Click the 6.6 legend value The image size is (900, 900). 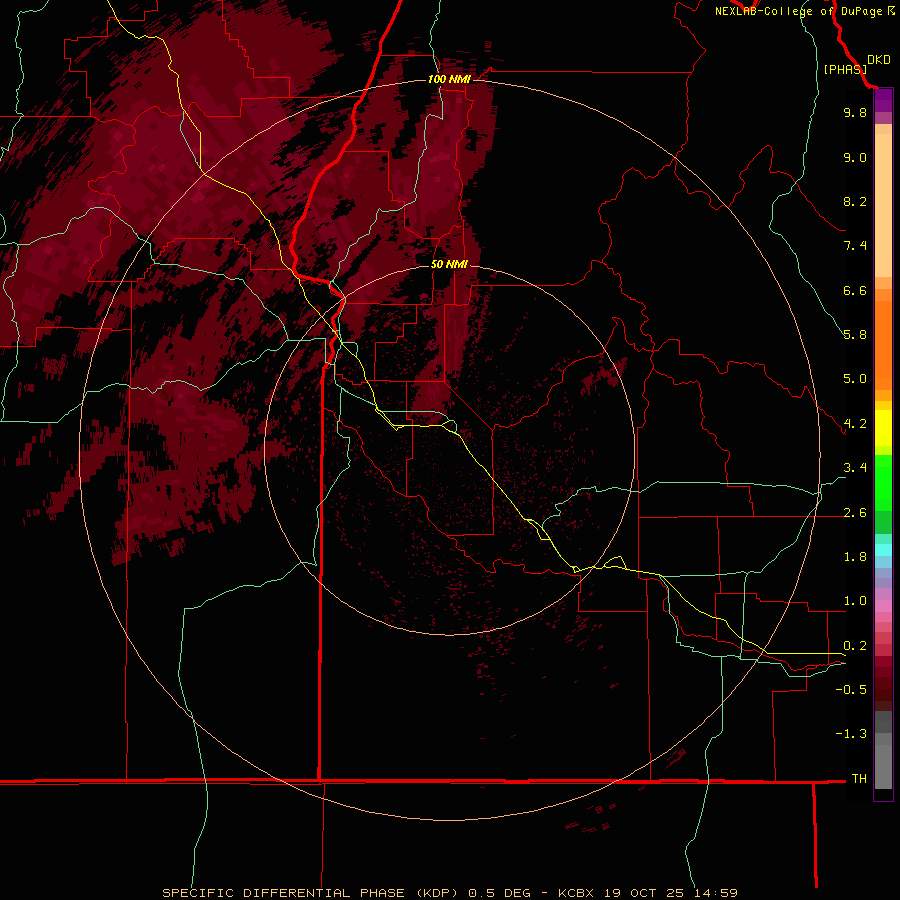click(x=855, y=290)
